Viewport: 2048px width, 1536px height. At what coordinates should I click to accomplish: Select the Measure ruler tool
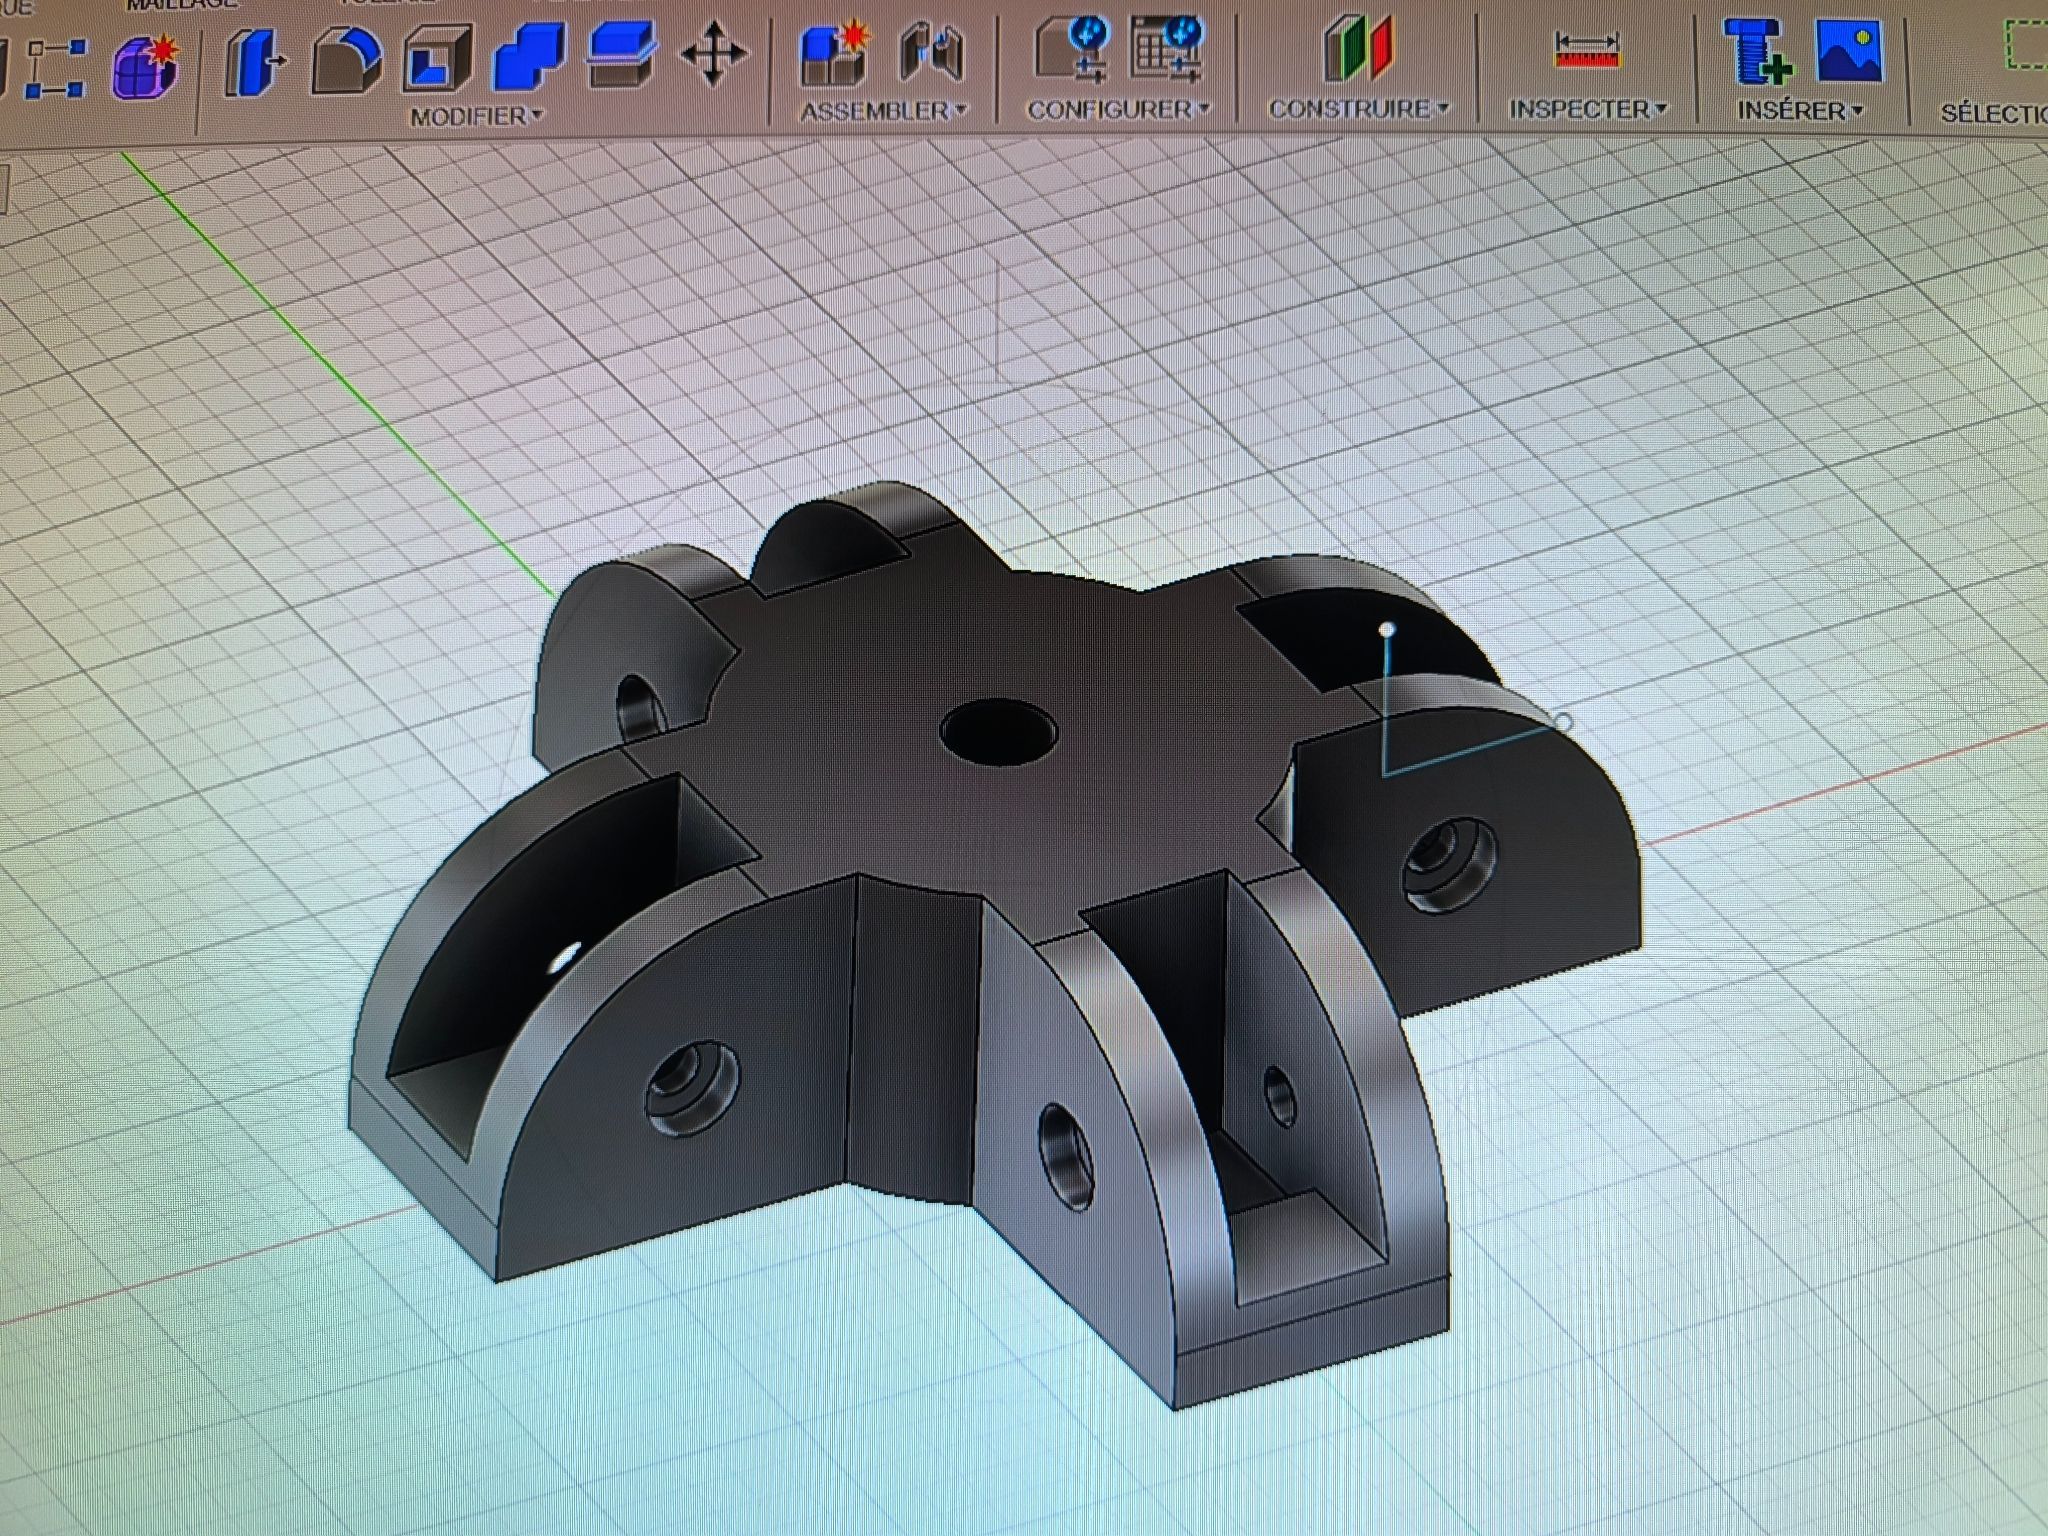[1587, 48]
